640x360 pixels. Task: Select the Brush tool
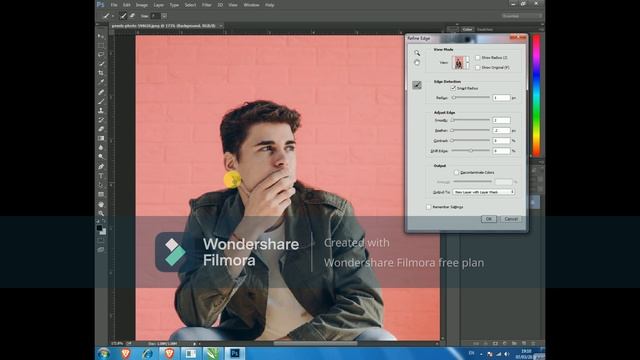[101, 101]
